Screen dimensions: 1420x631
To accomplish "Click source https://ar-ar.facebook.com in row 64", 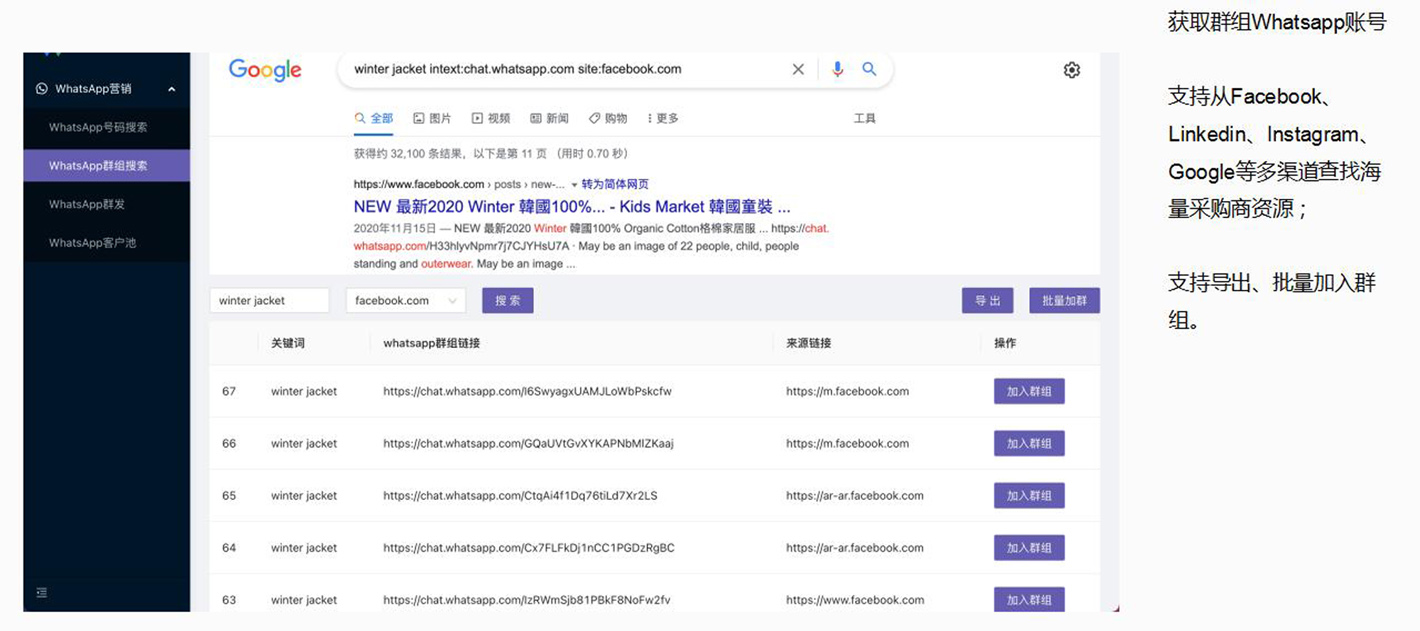I will pyautogui.click(x=855, y=547).
